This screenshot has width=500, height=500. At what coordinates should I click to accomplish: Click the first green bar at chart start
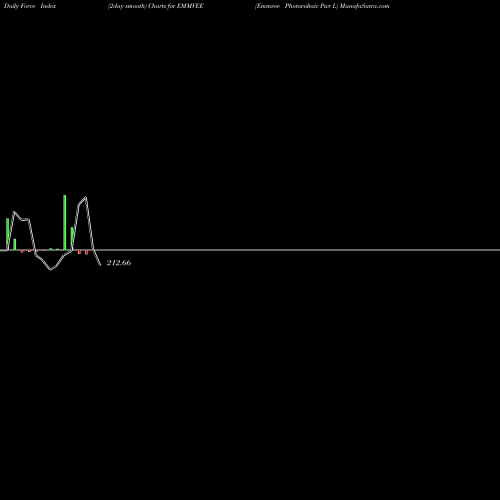(x=7, y=234)
